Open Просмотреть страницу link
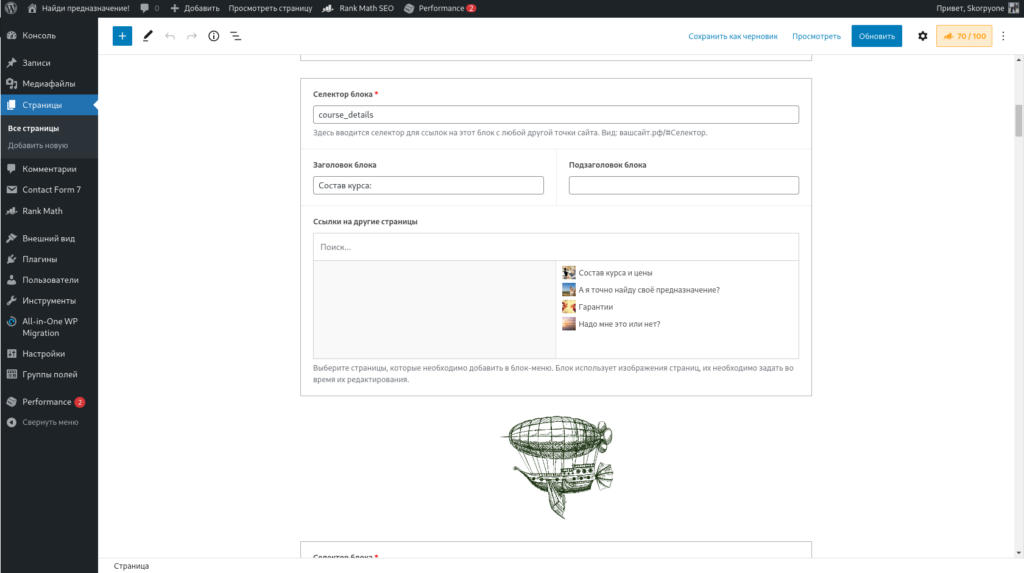Screen dimensions: 1024x573 click(x=270, y=8)
